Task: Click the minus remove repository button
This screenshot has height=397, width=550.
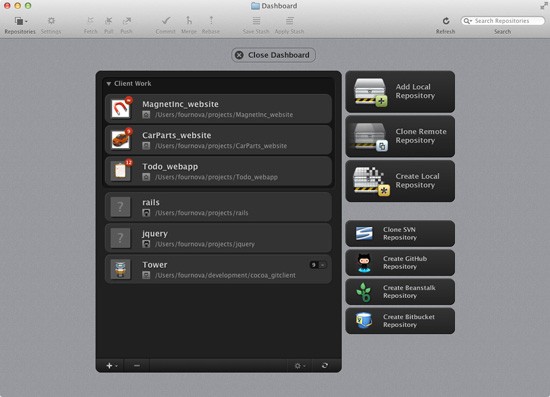Action: (x=137, y=365)
